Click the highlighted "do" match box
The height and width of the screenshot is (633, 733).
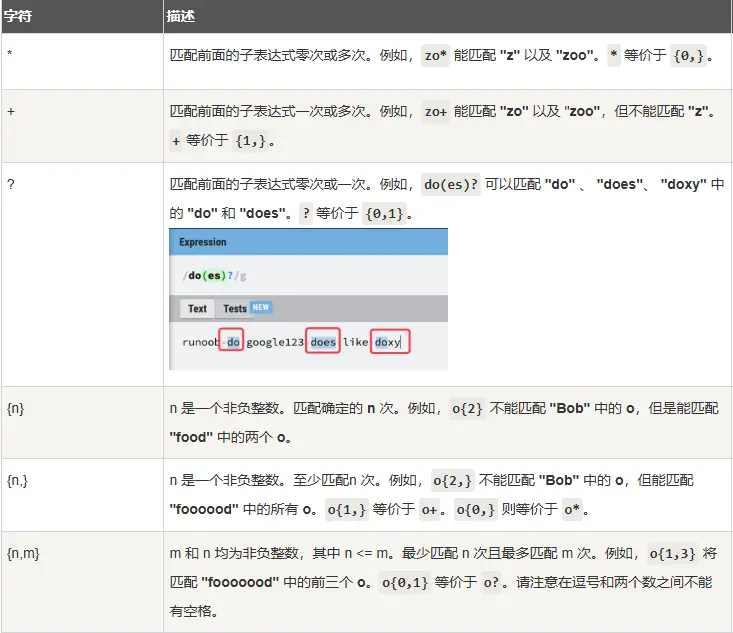point(231,342)
